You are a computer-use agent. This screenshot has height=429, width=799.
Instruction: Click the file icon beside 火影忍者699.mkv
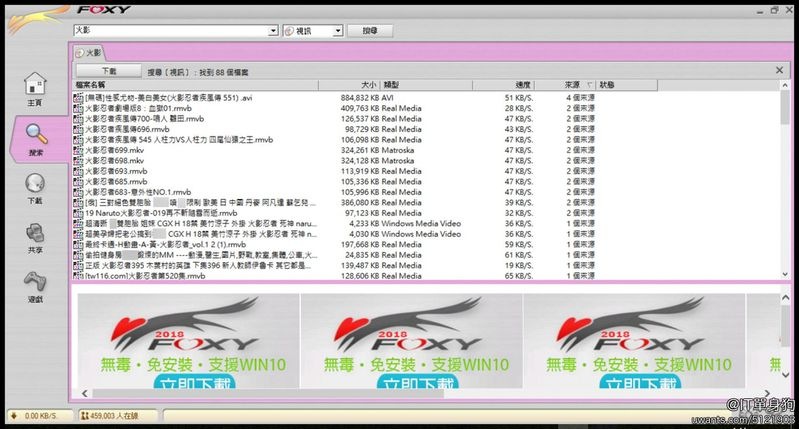pos(79,149)
